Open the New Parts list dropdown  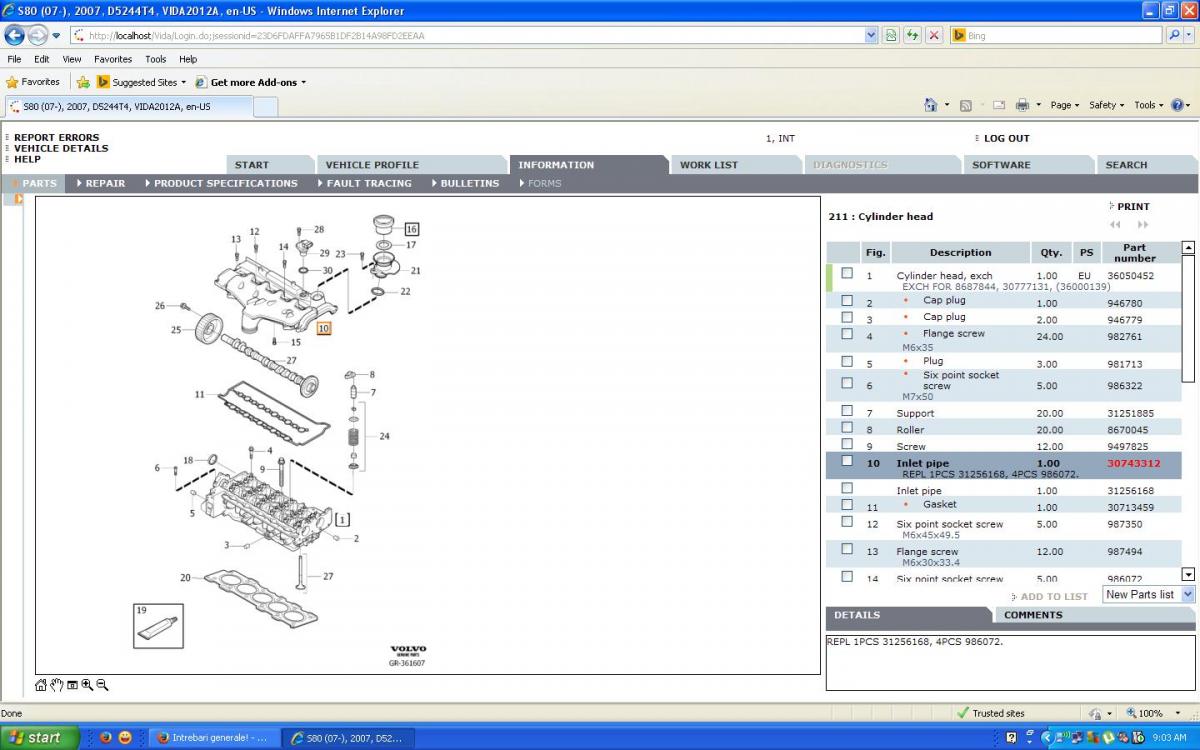click(1188, 594)
